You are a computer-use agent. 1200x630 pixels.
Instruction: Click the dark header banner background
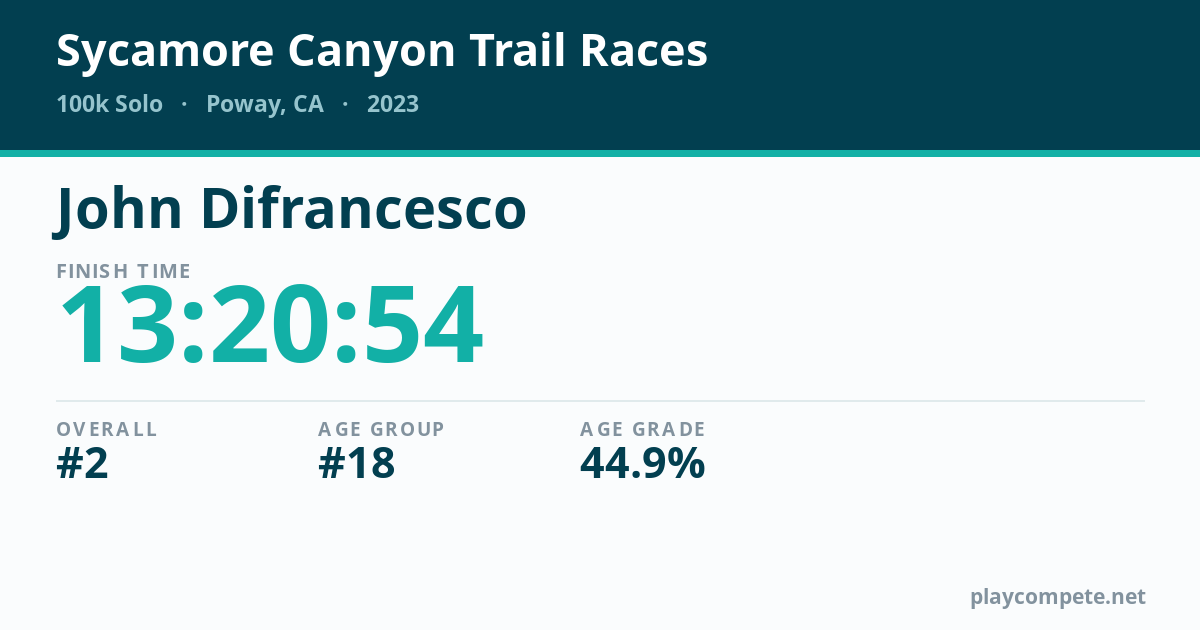point(900,75)
